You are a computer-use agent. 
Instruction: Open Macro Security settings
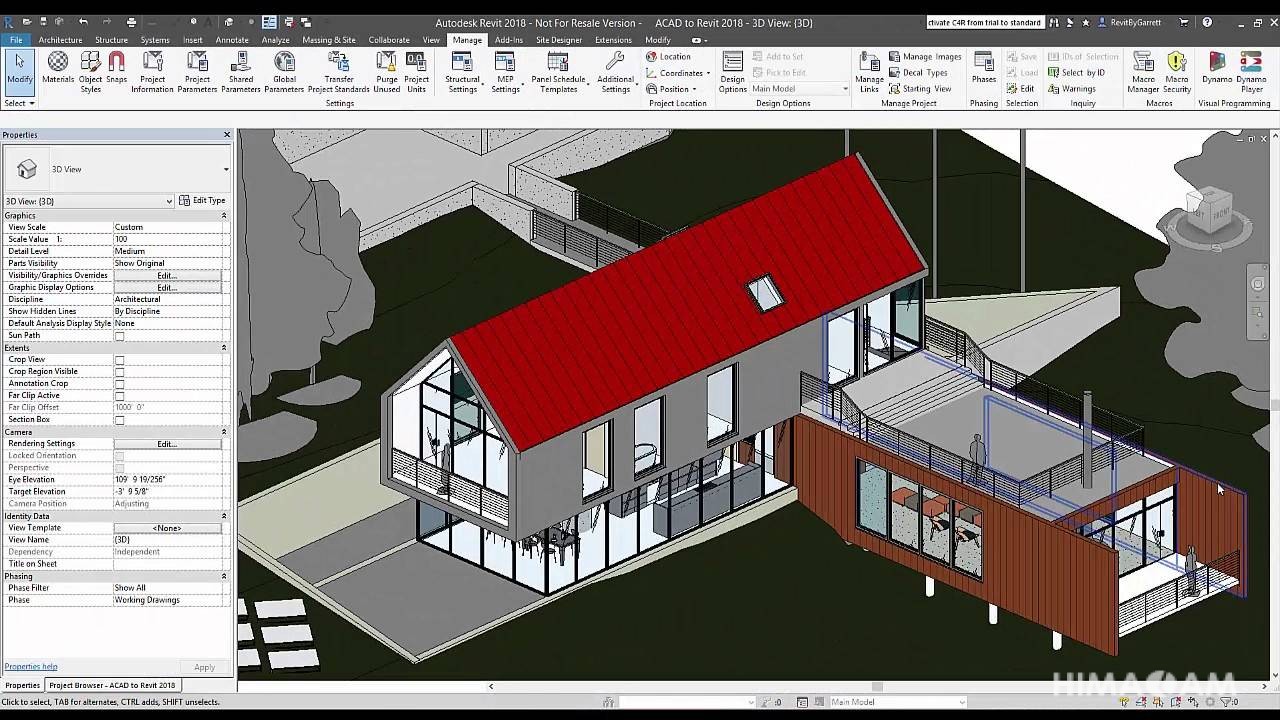click(1177, 72)
